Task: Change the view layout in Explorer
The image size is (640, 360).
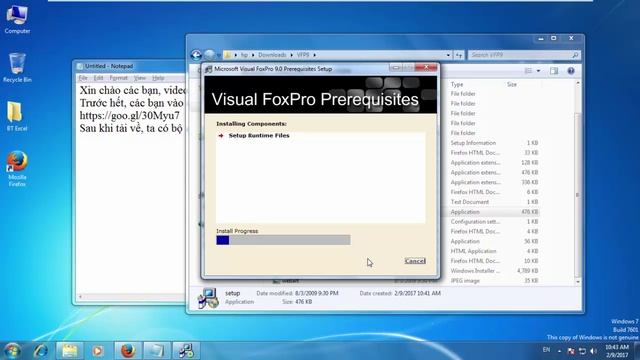Action: (x=529, y=71)
